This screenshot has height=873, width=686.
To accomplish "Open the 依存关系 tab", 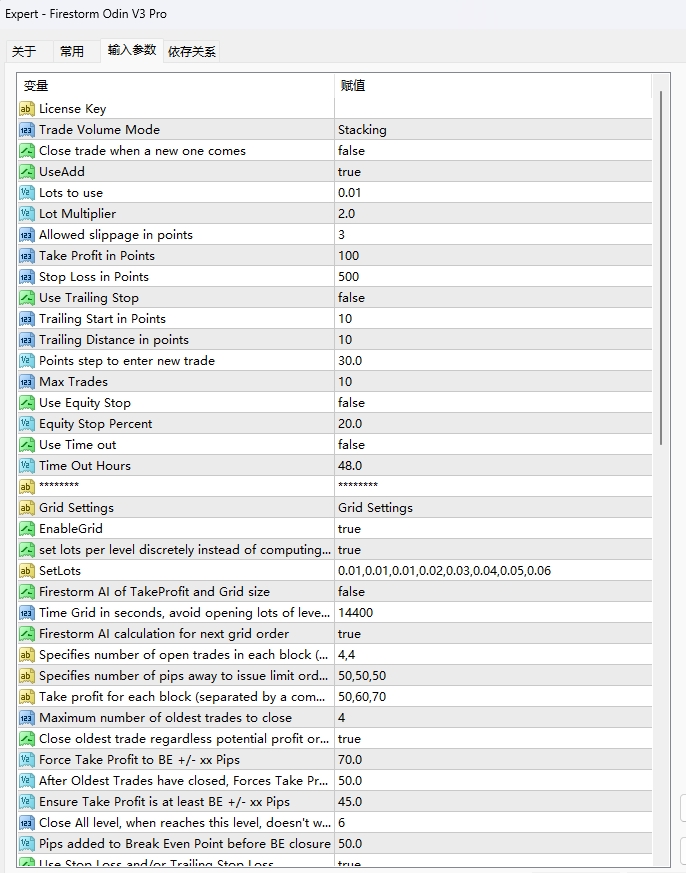I will click(x=192, y=51).
